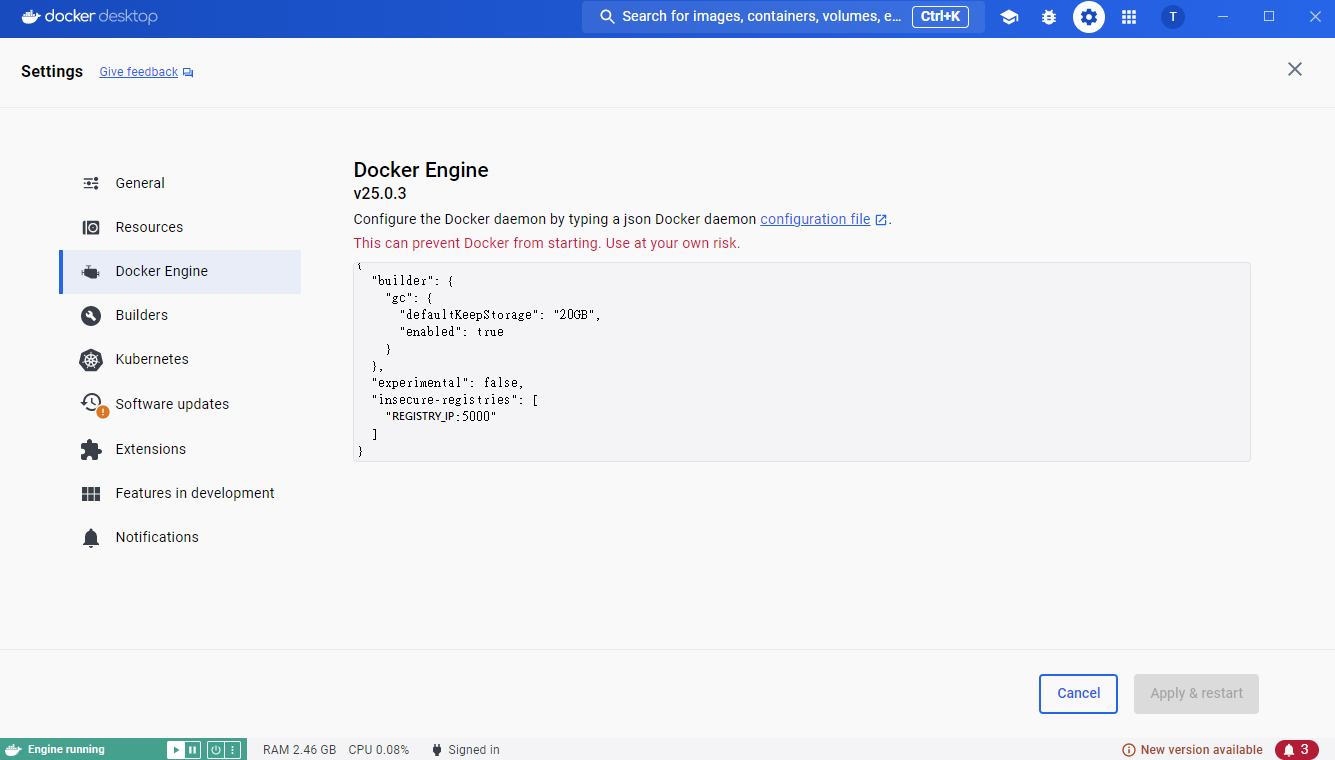
Task: Switch to the Builders settings tab
Action: [x=180, y=315]
